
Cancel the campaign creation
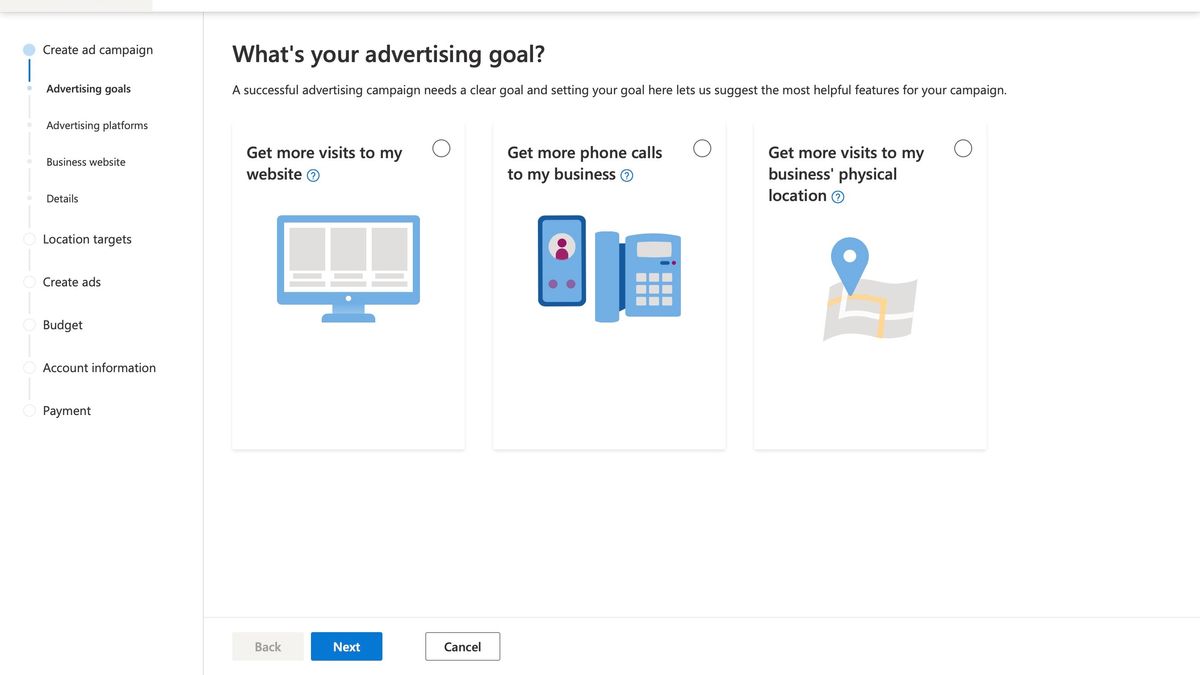[462, 646]
